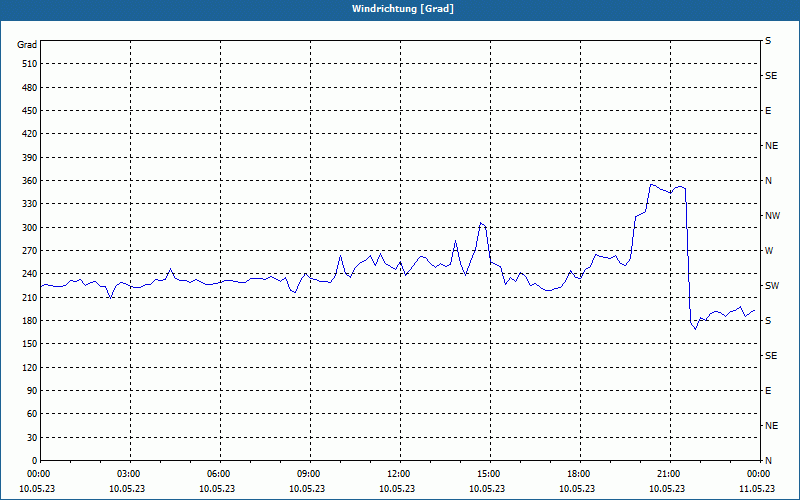Click the y-axis value 120
The image size is (800, 500).
(x=30, y=367)
